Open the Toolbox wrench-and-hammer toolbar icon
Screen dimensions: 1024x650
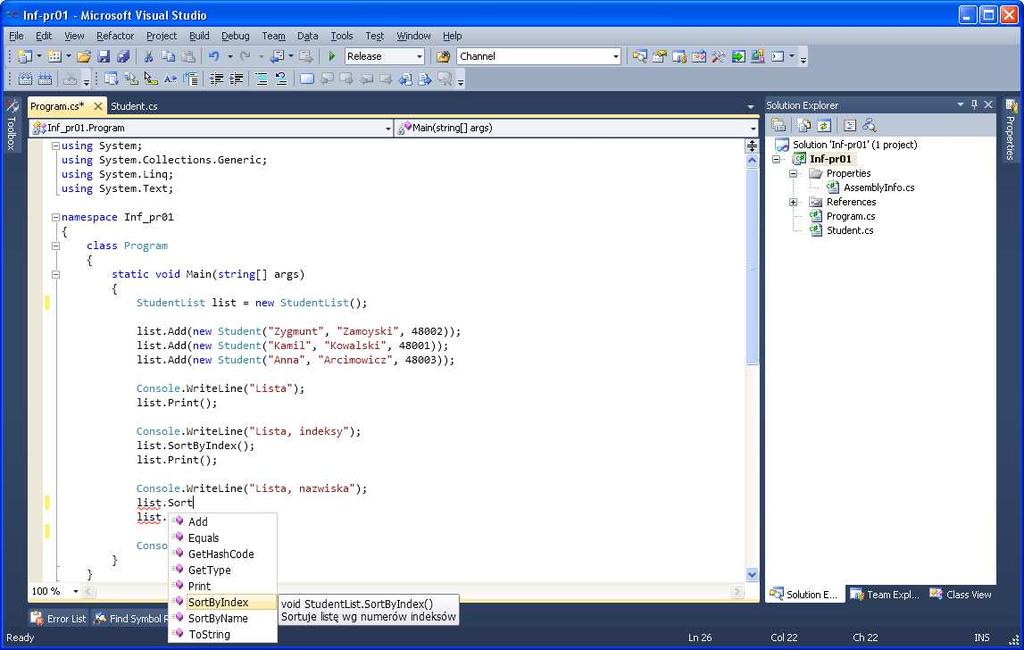coord(718,57)
